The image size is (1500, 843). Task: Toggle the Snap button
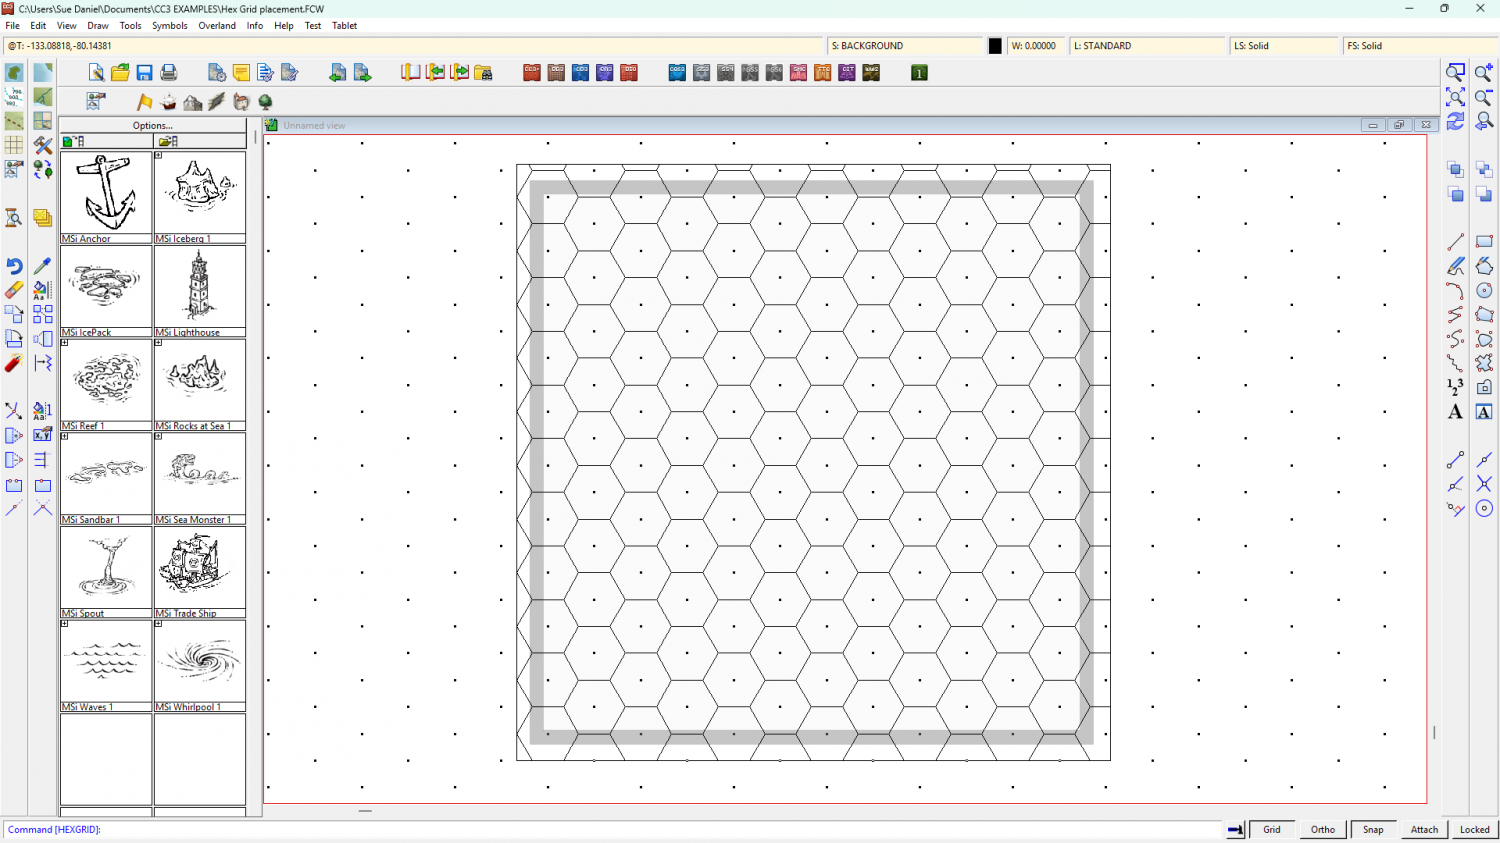[1373, 829]
